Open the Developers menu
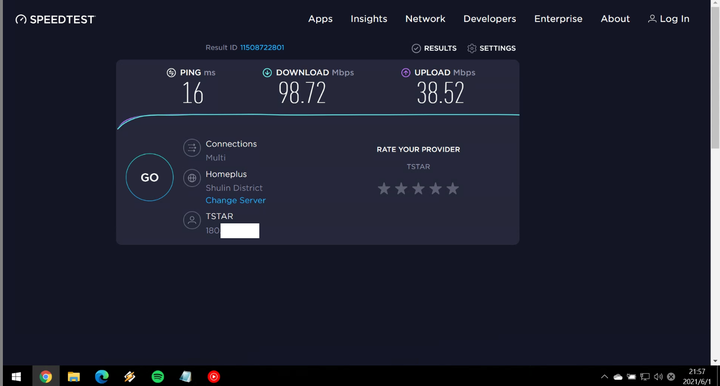The width and height of the screenshot is (720, 386). [x=489, y=19]
